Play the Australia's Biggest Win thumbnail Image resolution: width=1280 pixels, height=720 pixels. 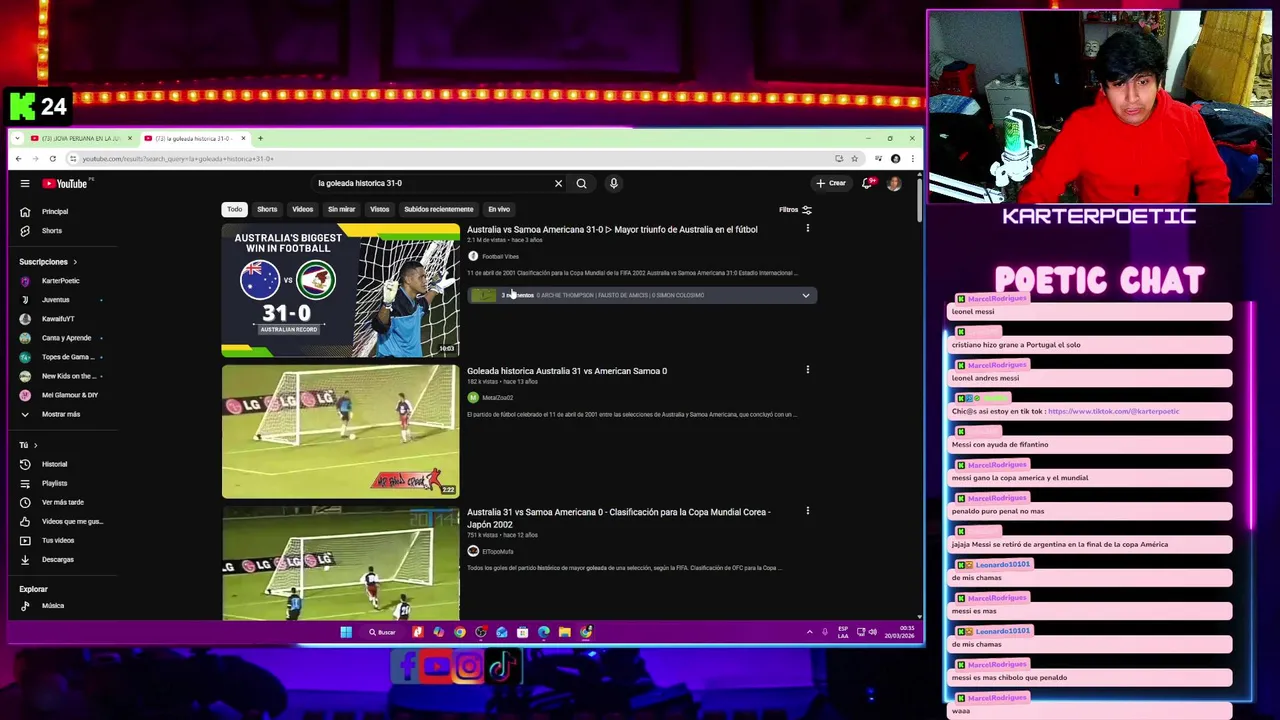[x=340, y=290]
